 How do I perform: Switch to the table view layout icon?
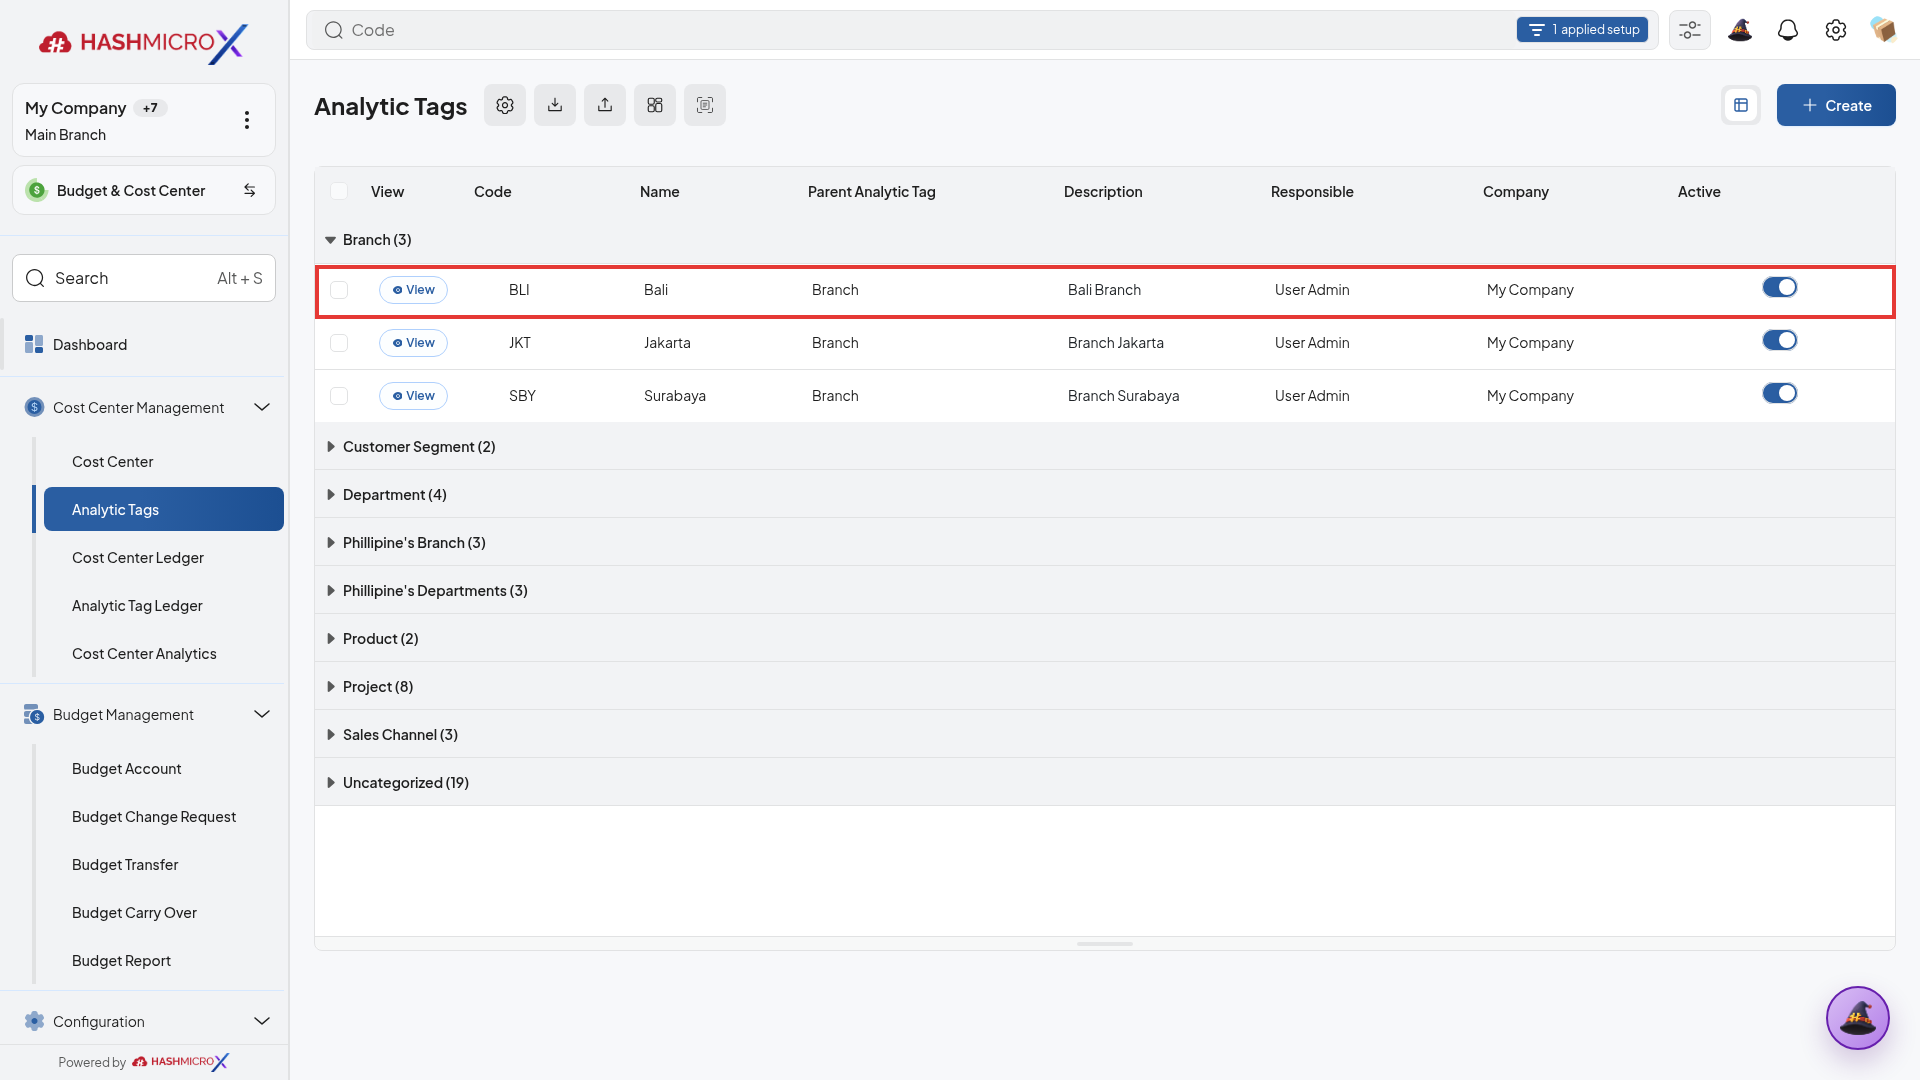1741,105
